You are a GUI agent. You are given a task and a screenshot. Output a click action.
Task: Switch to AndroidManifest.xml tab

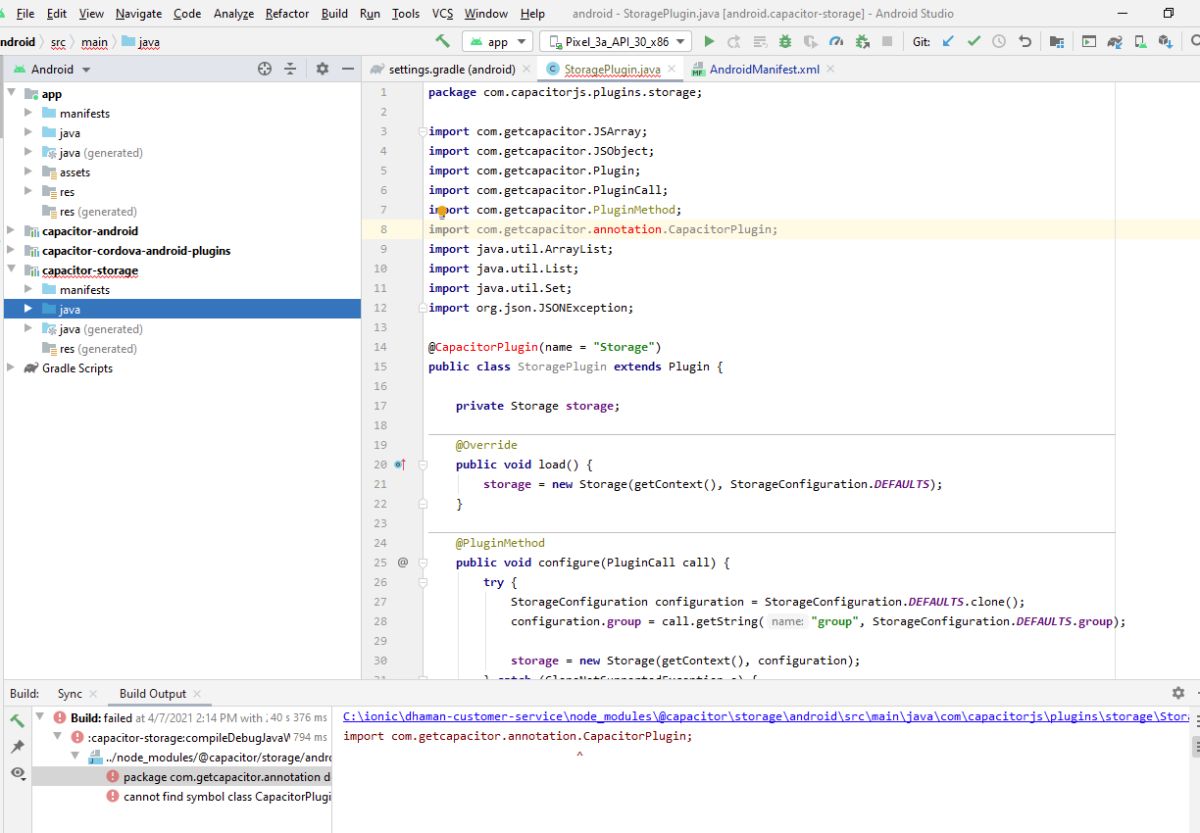coord(764,69)
